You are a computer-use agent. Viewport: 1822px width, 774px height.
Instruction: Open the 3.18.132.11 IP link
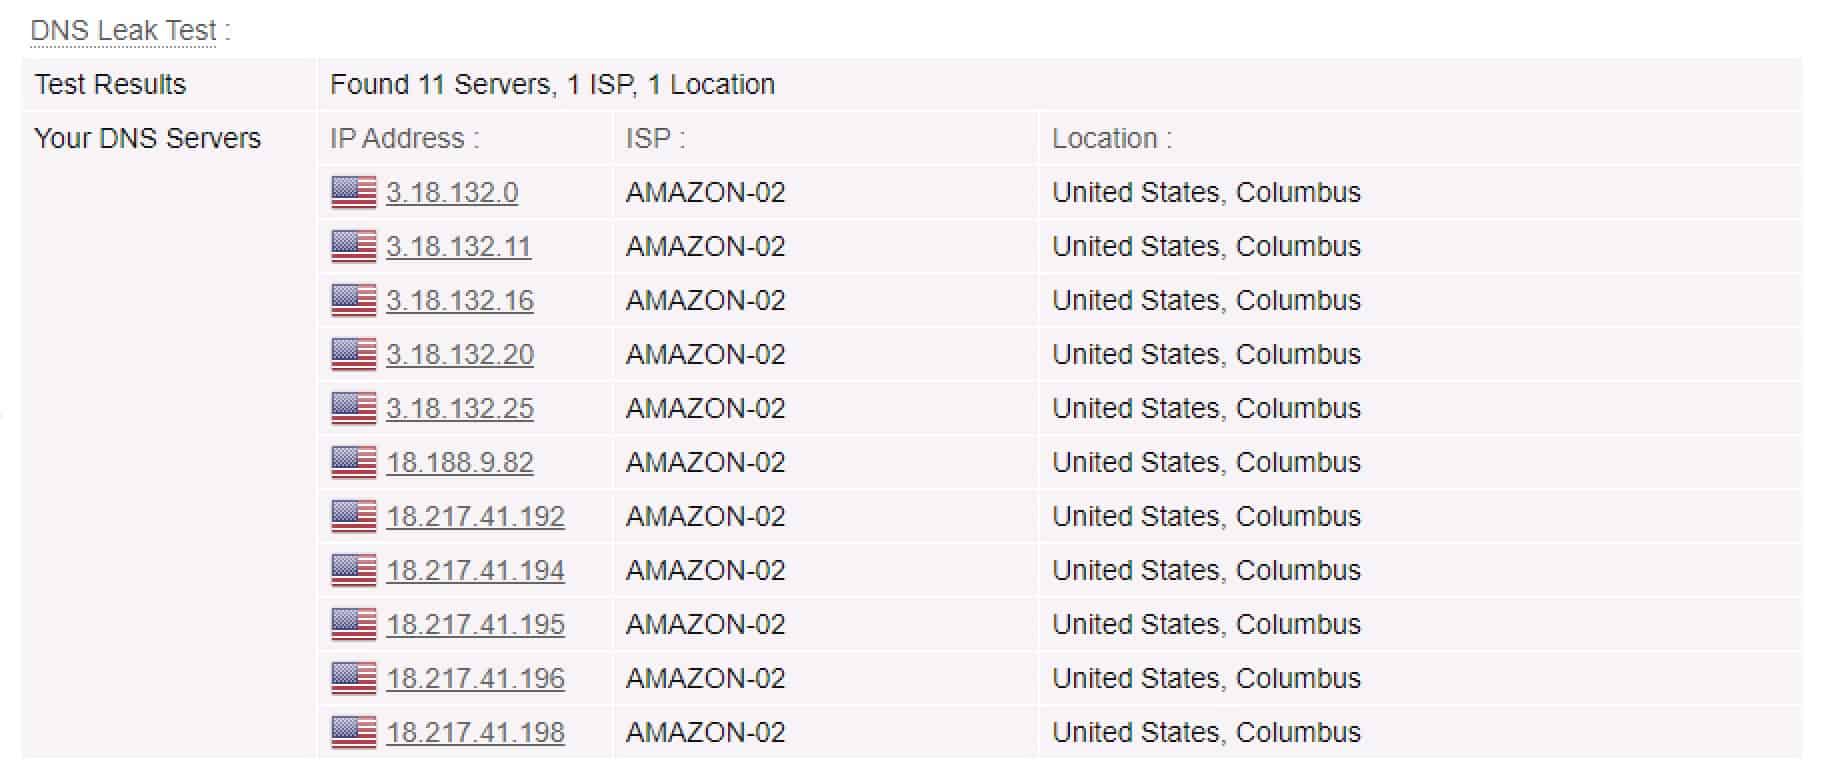[459, 246]
